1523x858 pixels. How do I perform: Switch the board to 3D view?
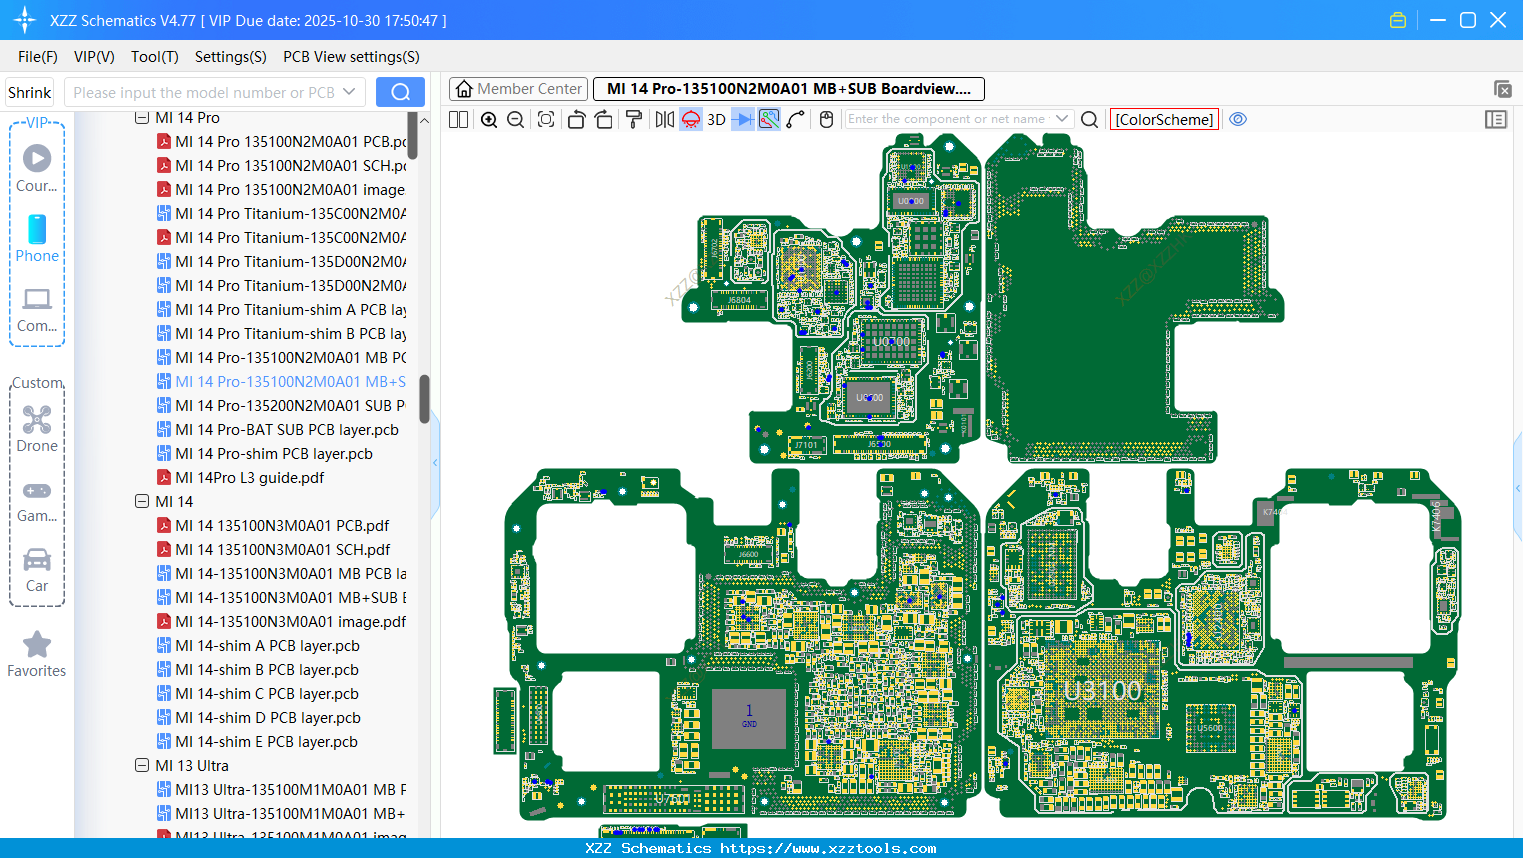point(715,119)
